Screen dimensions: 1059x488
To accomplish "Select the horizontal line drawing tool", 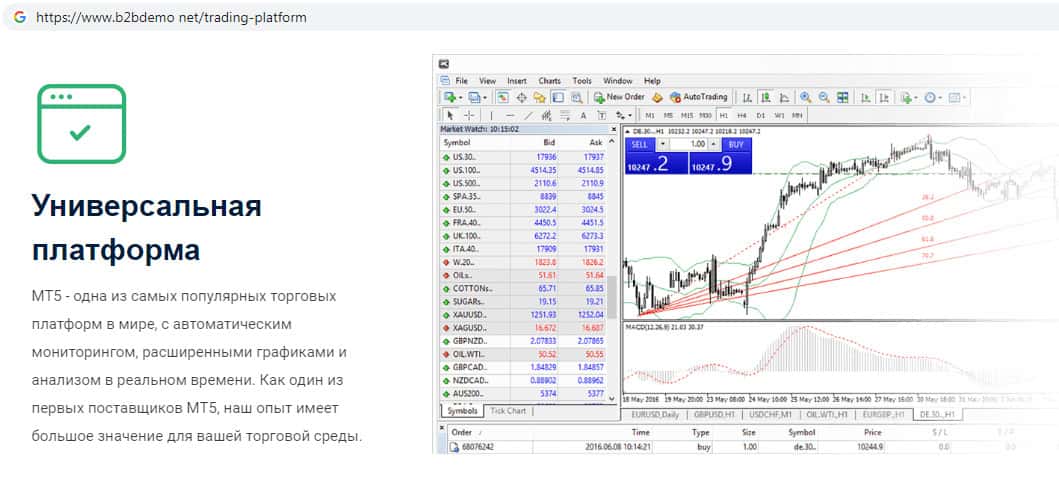I will coord(510,115).
